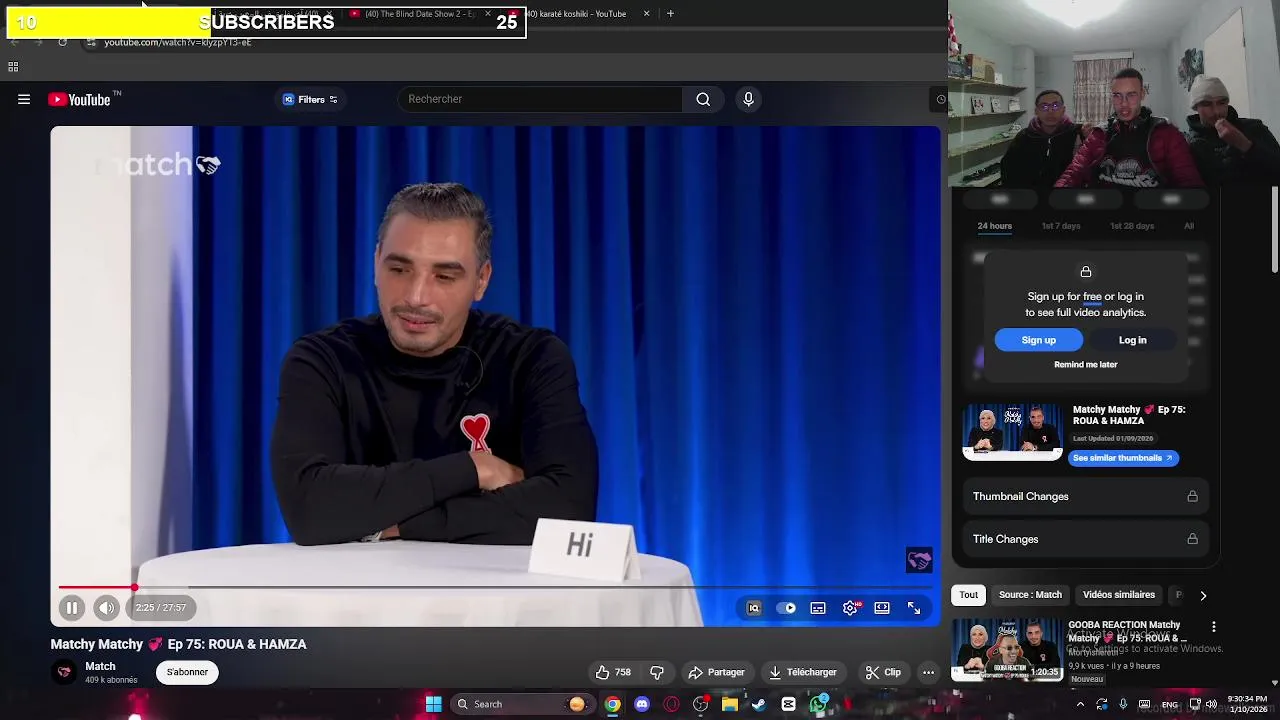Click the Télécharger download button
This screenshot has width=1280, height=720.
[803, 672]
